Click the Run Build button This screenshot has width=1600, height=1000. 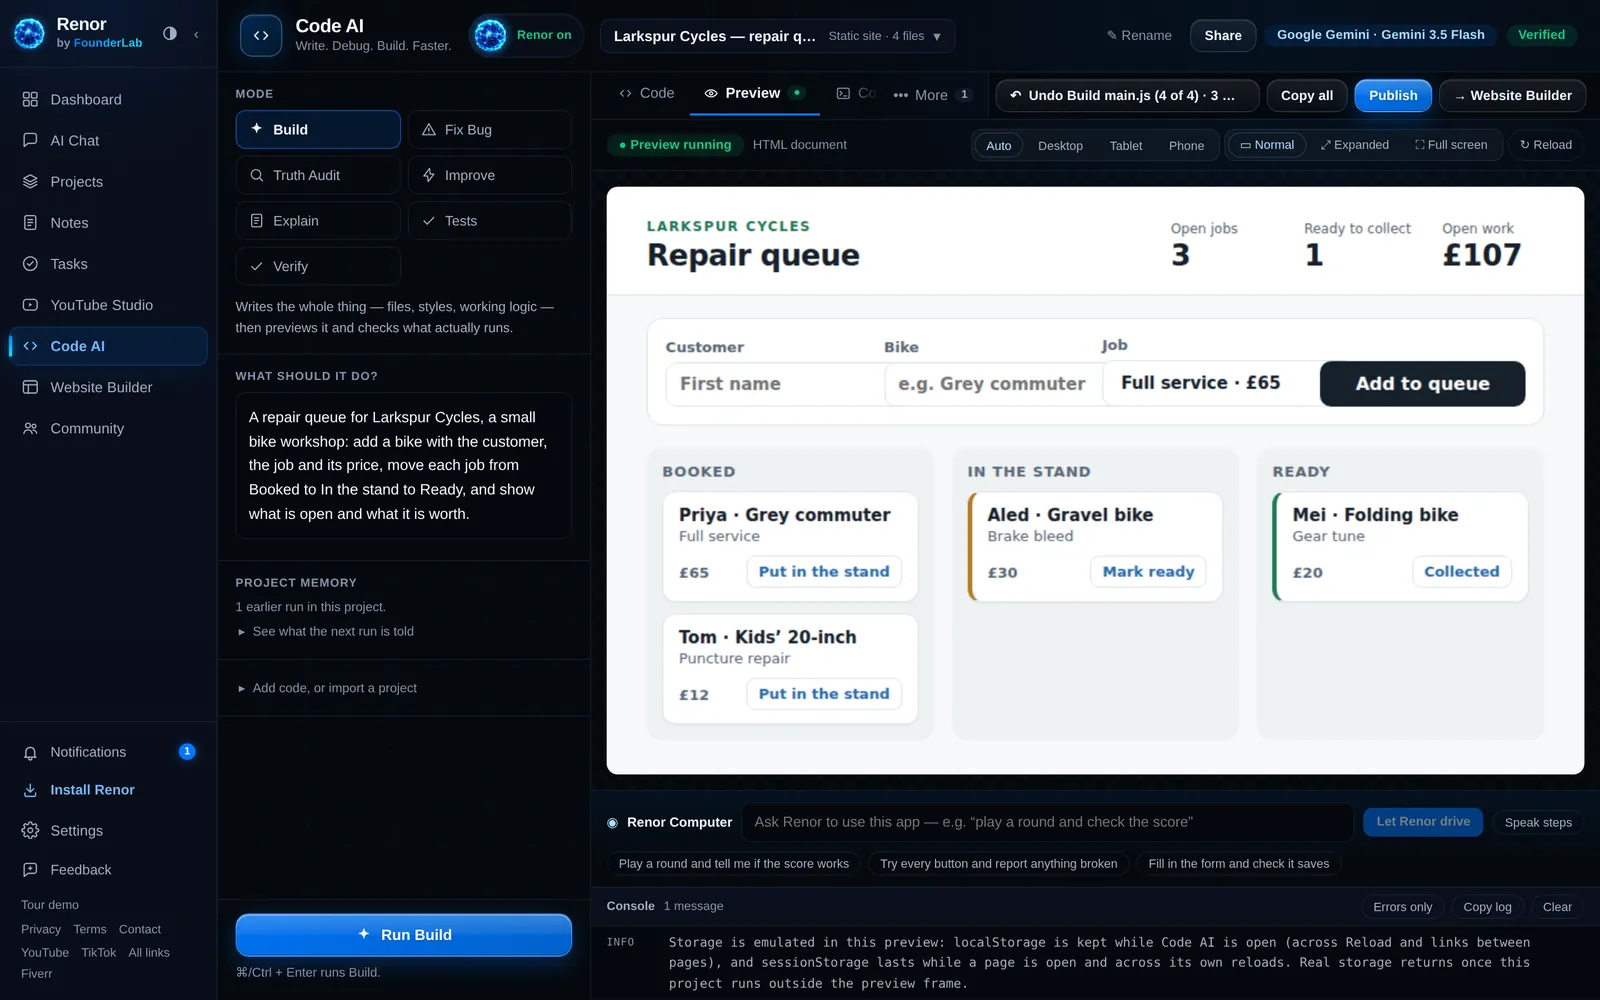coord(404,935)
